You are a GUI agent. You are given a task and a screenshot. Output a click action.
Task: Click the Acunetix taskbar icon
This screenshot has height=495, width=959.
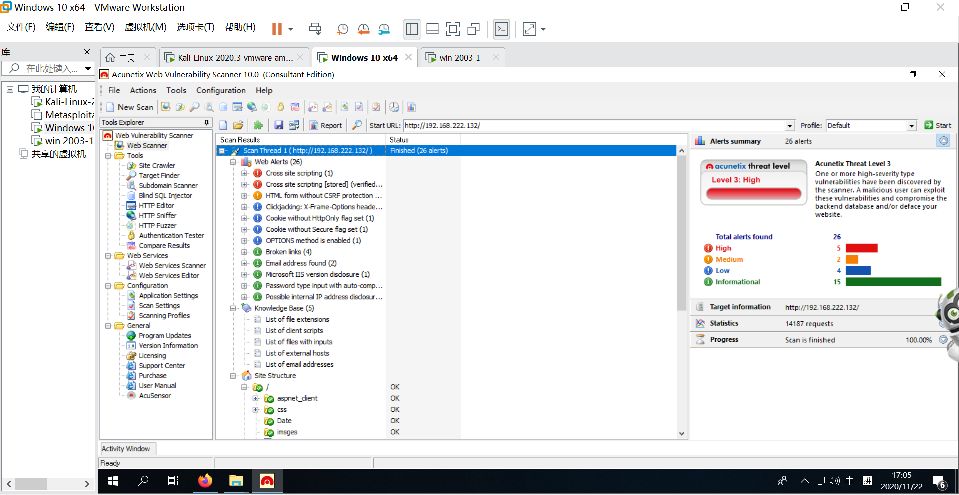(x=267, y=481)
